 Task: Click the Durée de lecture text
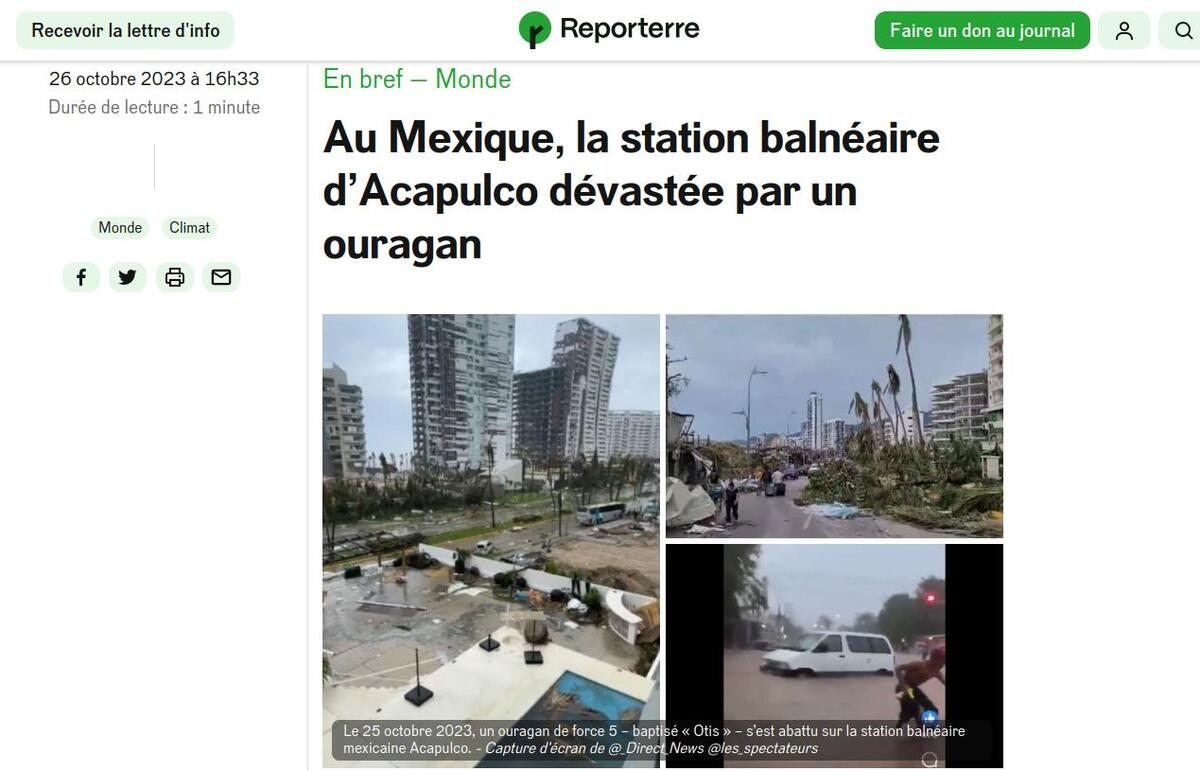click(154, 107)
